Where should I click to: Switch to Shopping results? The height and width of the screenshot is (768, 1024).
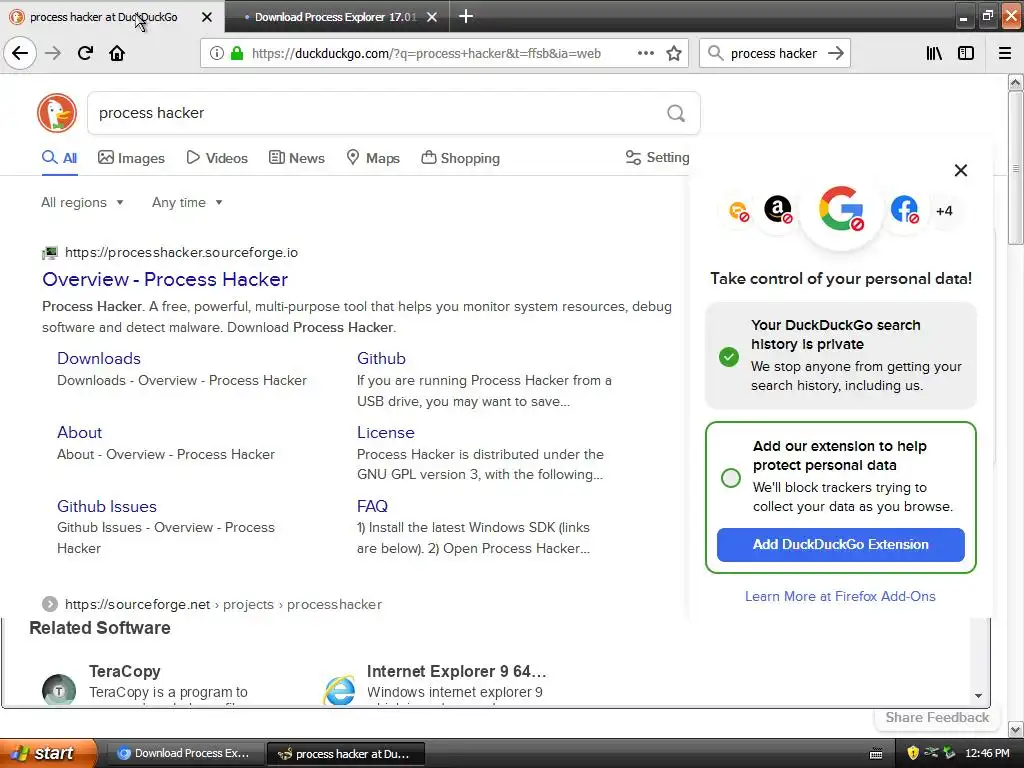[x=460, y=158]
